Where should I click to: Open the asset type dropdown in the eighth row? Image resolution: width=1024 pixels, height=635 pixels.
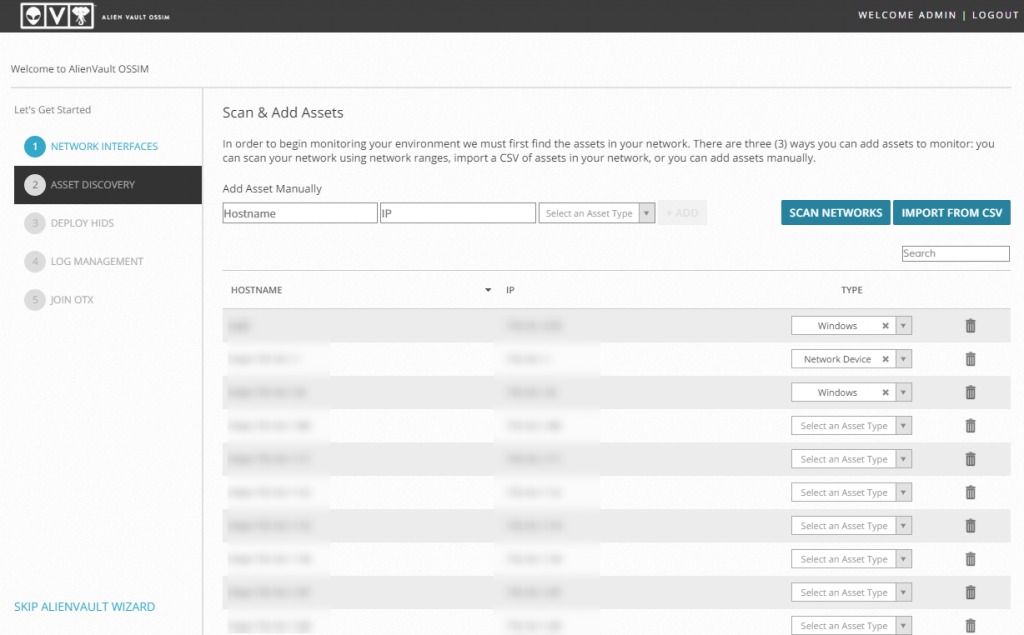pos(852,559)
